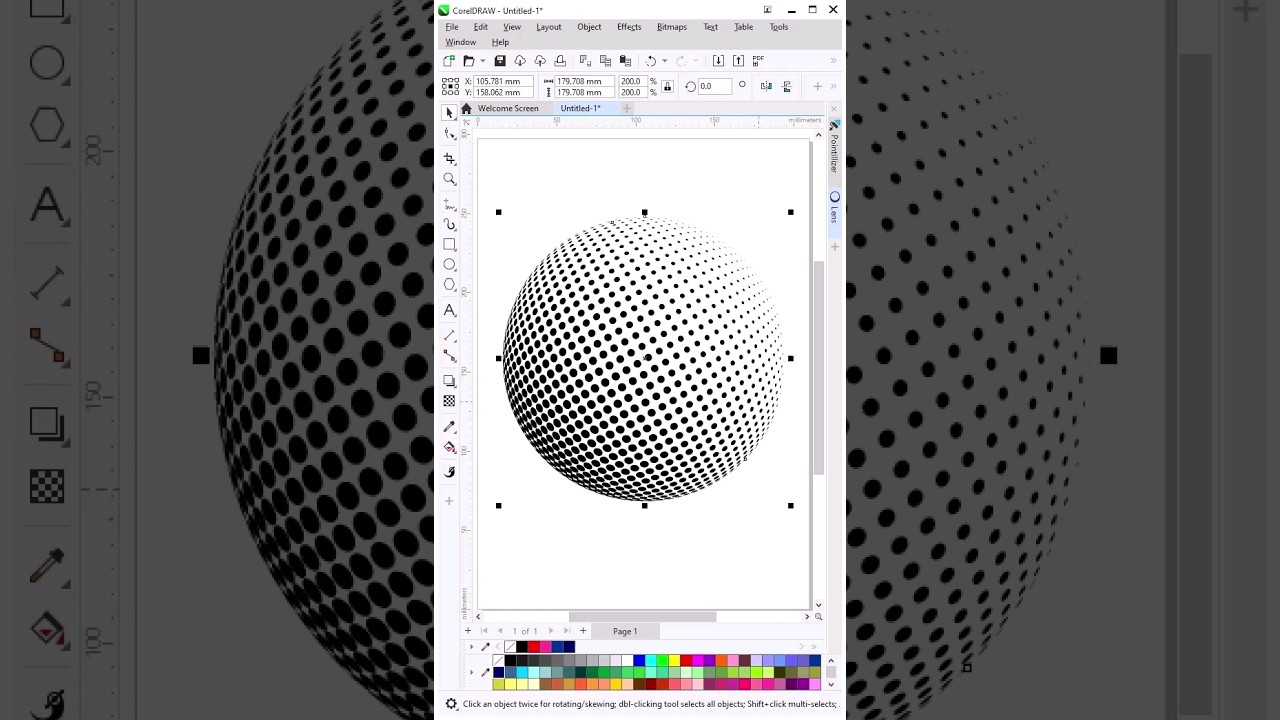Screen dimensions: 1280x720
Task: Select the Connector tool
Action: 449,355
